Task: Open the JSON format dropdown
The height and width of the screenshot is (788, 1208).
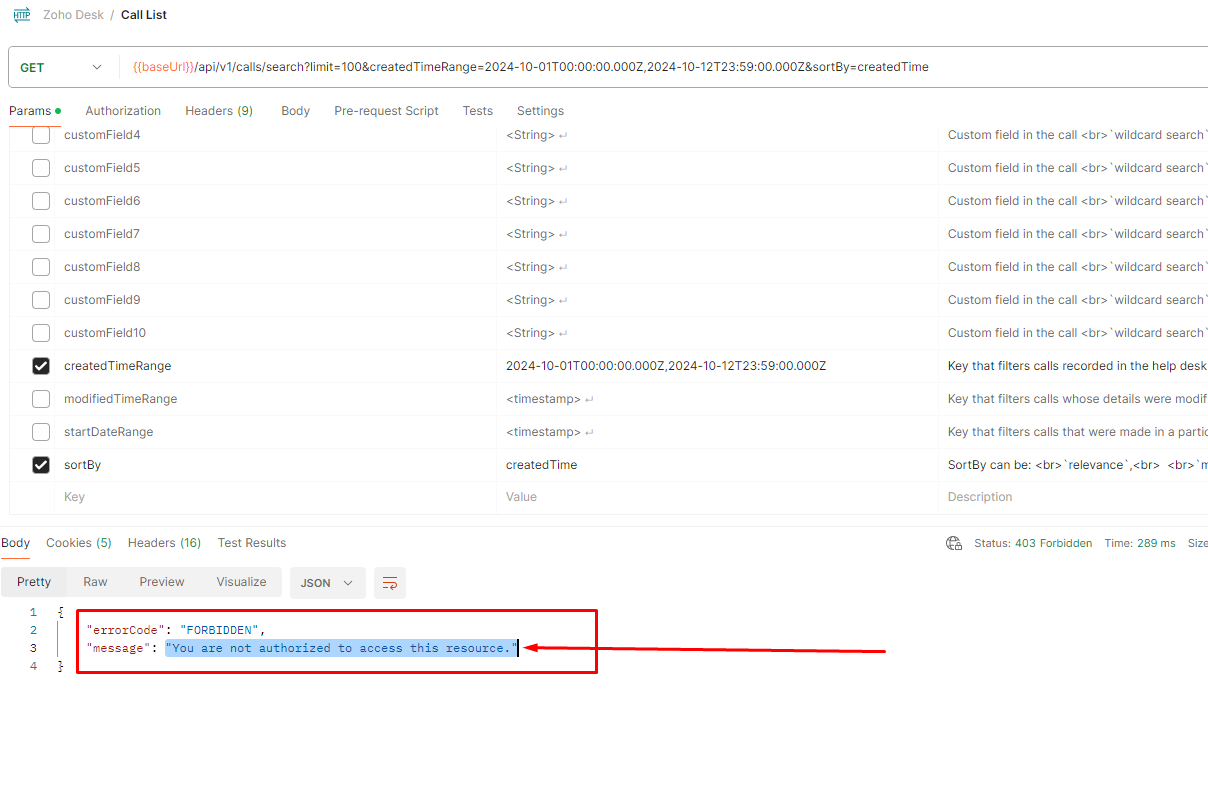Action: (x=327, y=583)
